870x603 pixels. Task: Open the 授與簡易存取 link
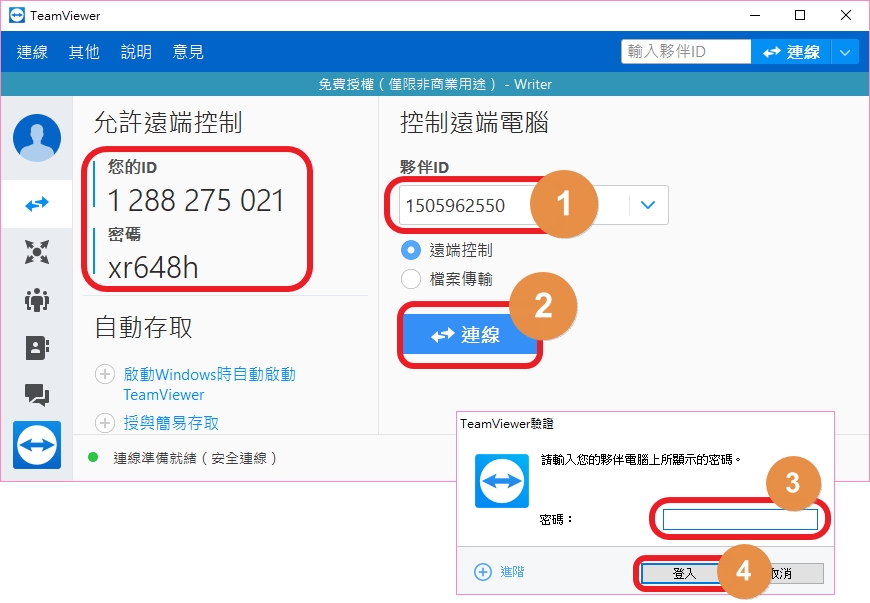point(171,423)
